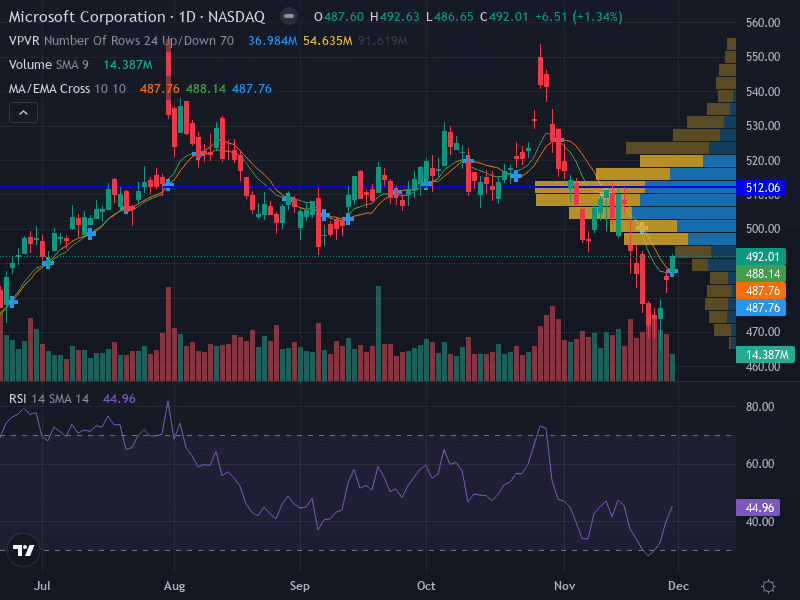Select the VPVR indicator legend

pos(121,41)
